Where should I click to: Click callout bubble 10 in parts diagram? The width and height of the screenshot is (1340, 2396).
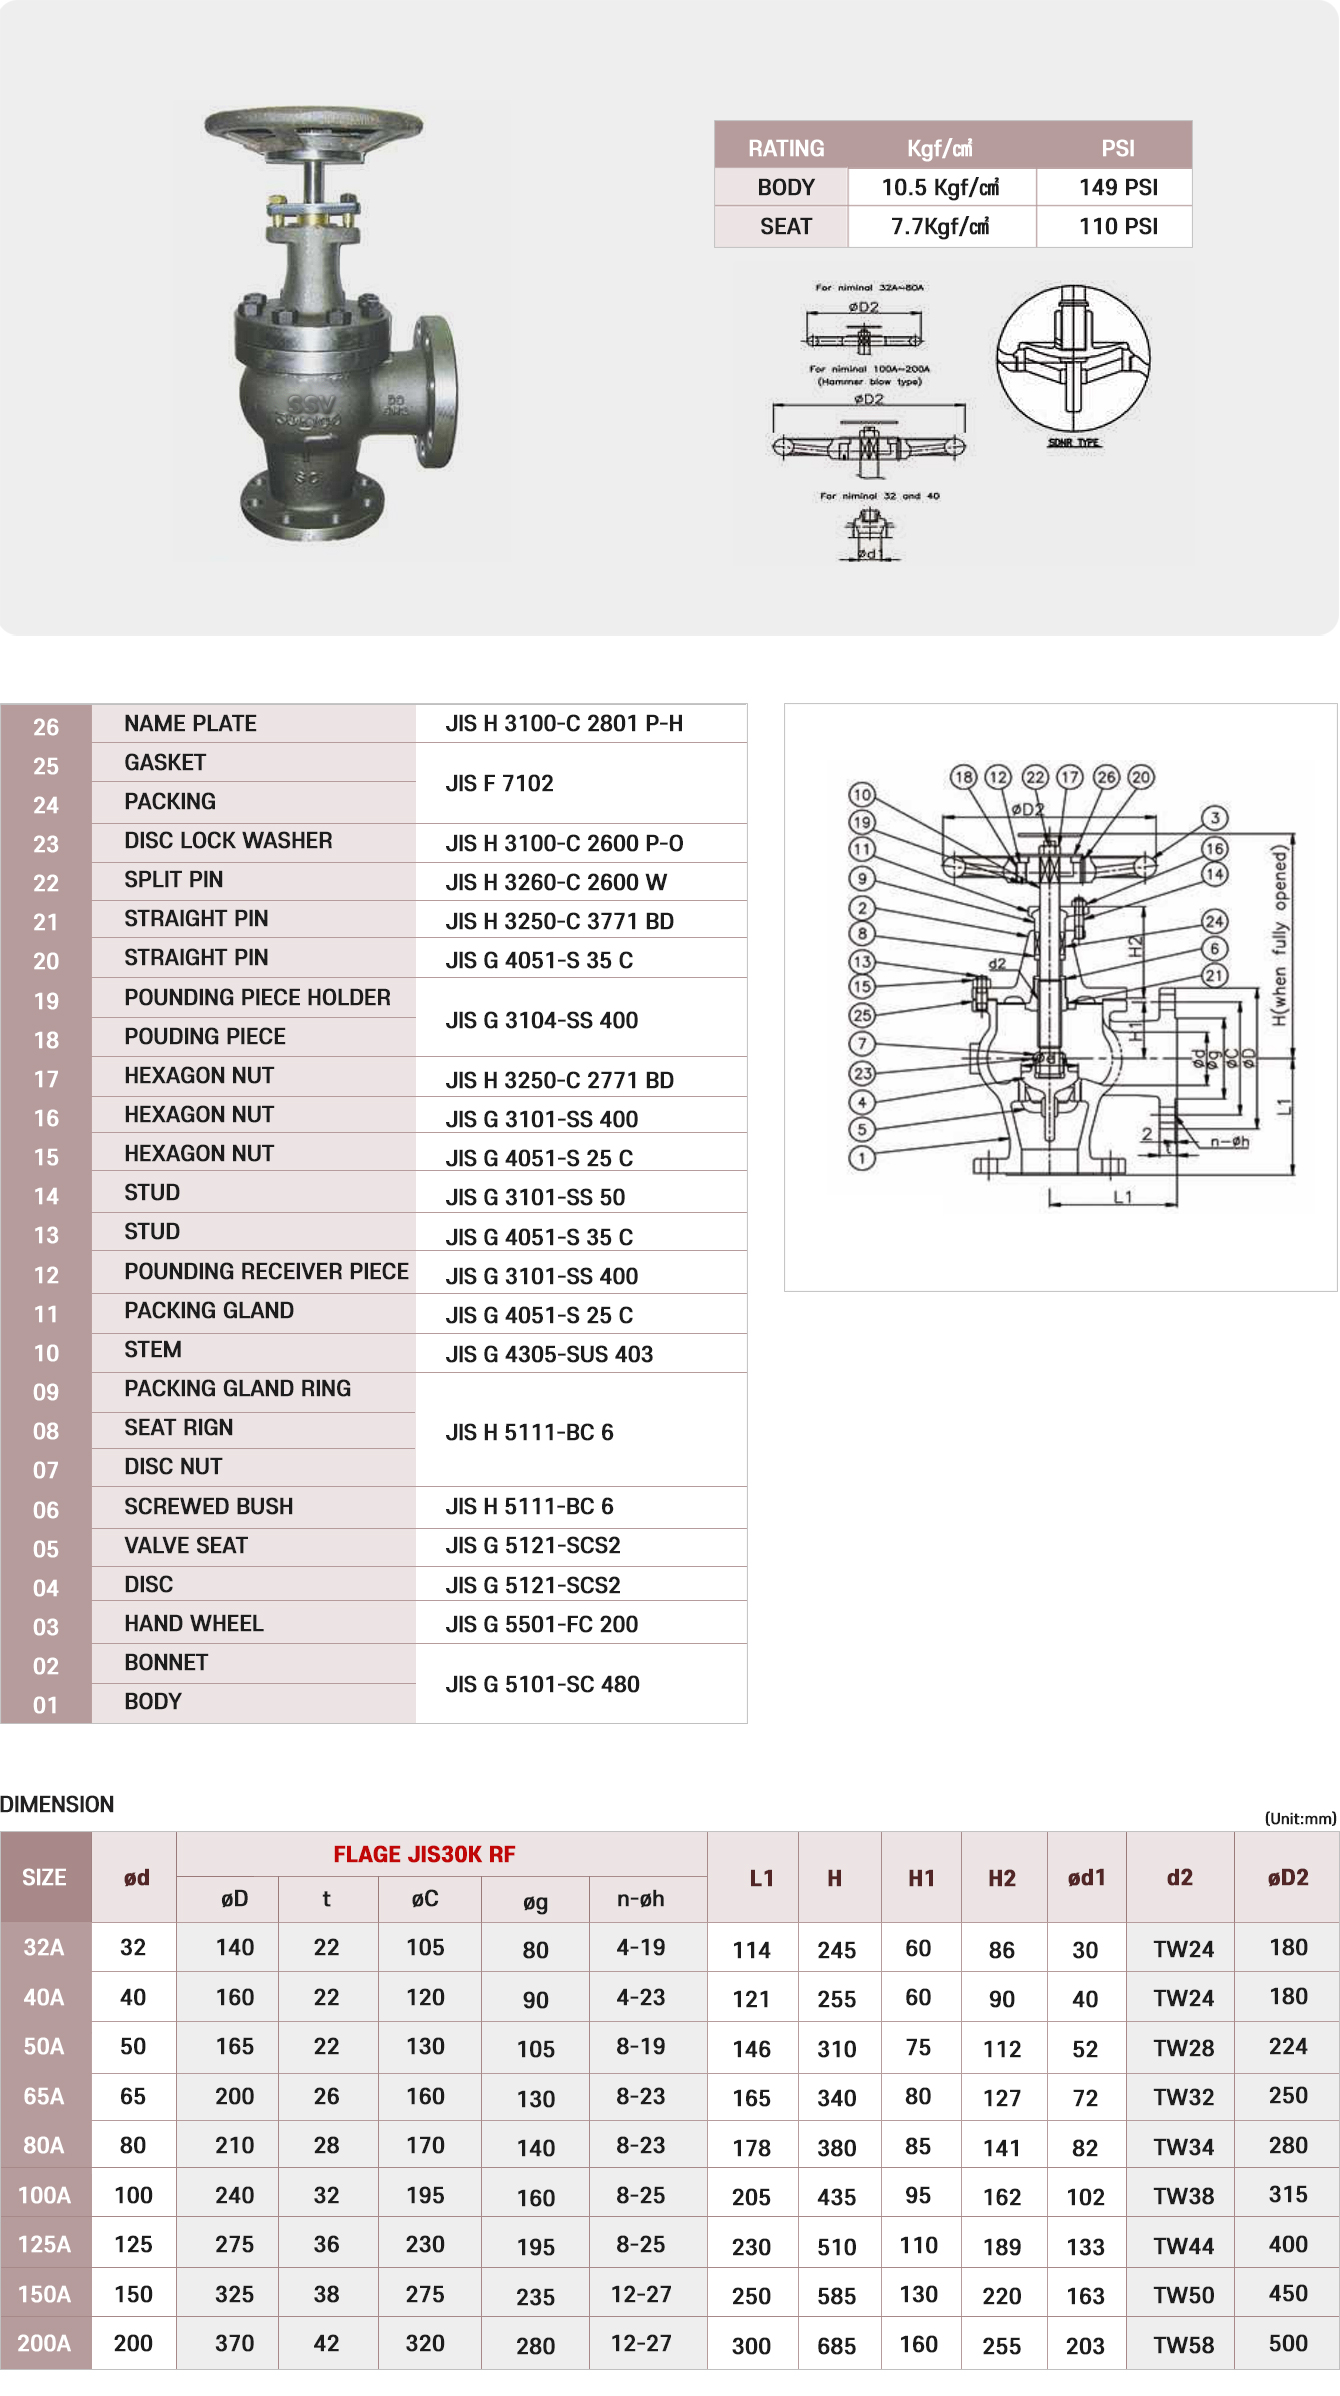(x=862, y=795)
